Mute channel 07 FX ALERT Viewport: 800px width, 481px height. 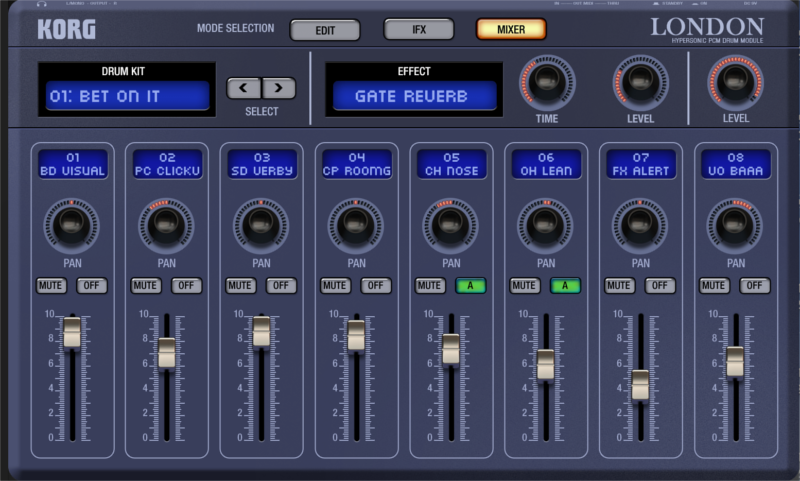pyautogui.click(x=620, y=286)
